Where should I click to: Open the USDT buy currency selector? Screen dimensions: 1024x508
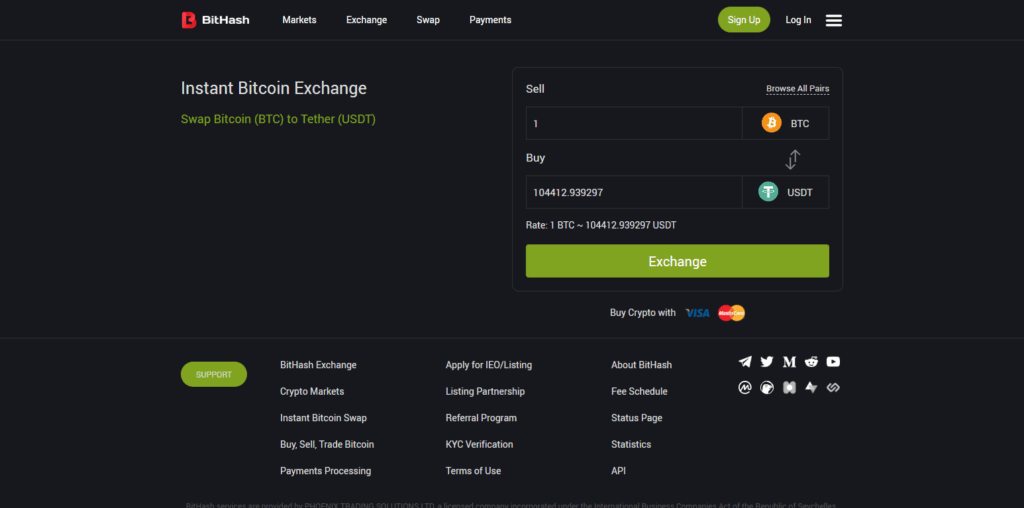point(785,192)
